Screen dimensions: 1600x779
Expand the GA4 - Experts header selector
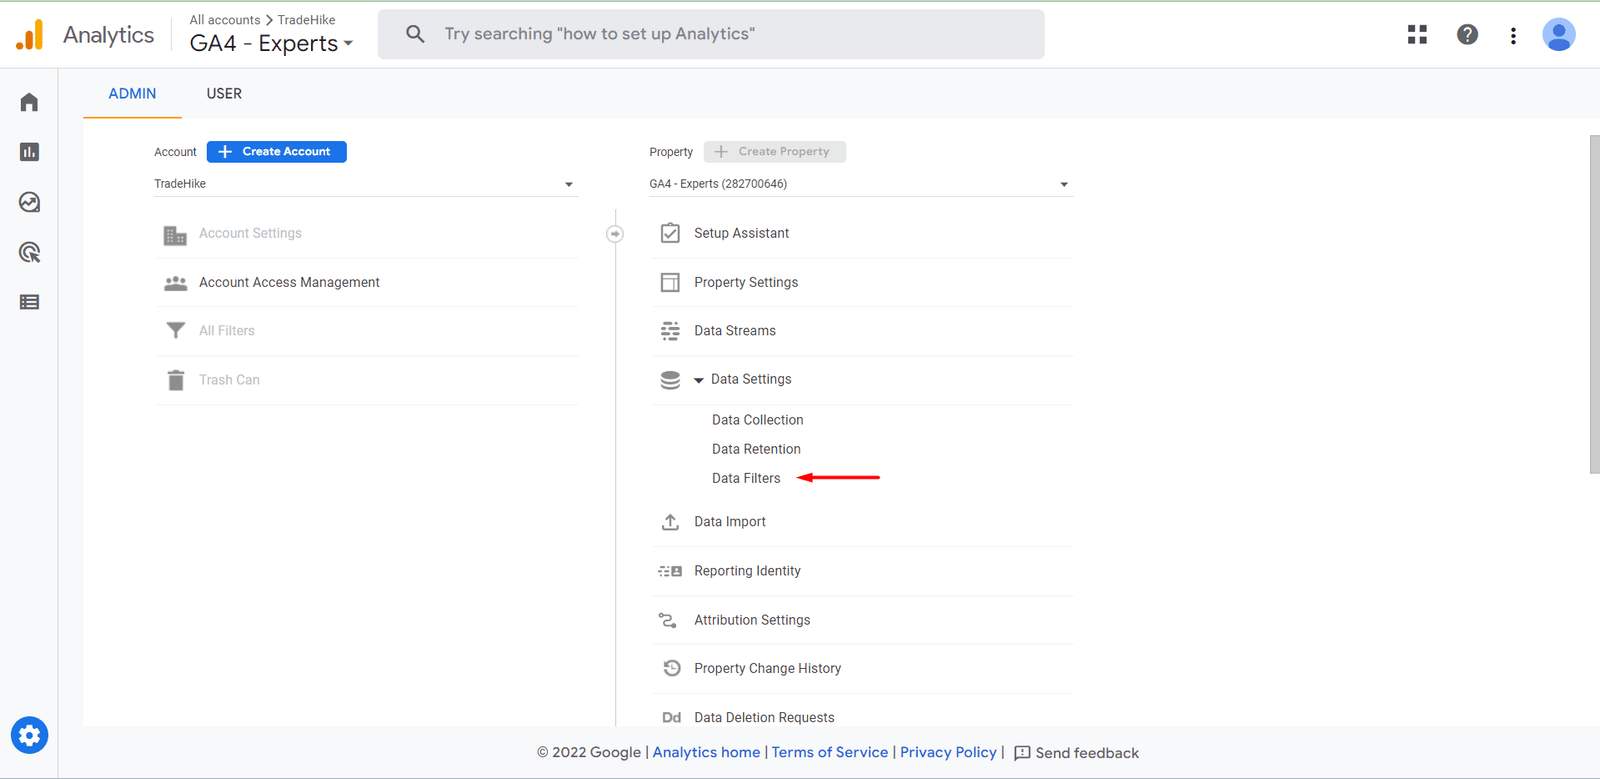(x=271, y=44)
